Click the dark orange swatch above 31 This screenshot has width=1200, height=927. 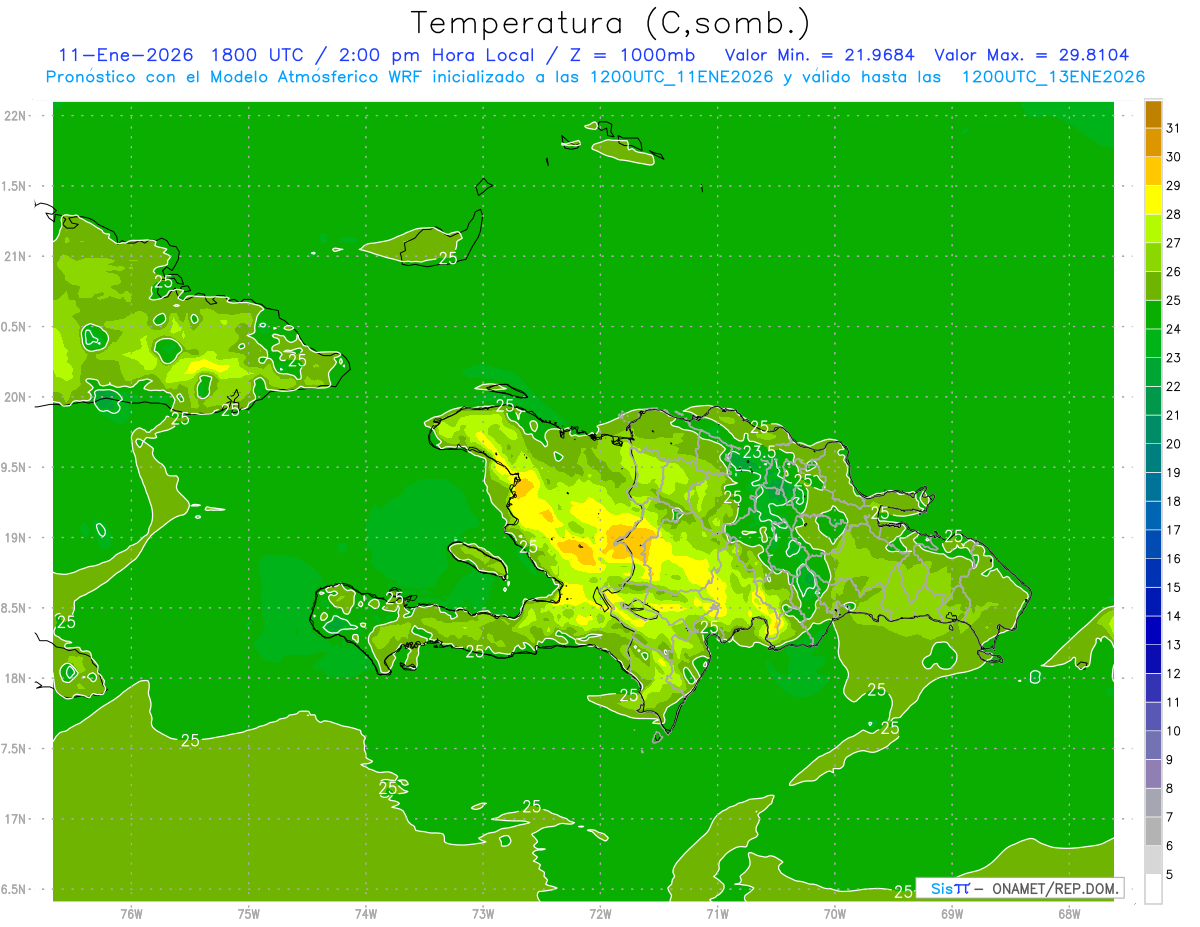pyautogui.click(x=1153, y=114)
